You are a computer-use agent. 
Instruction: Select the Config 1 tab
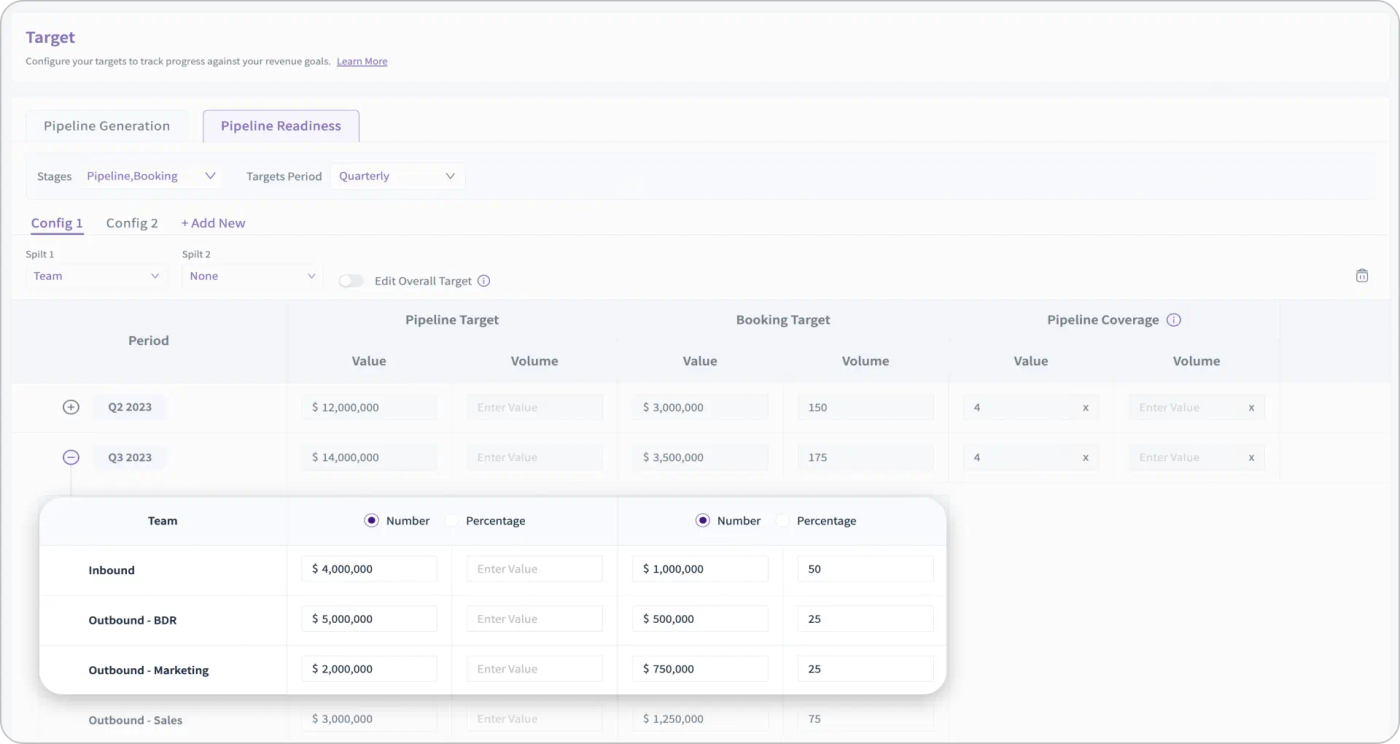(x=57, y=223)
